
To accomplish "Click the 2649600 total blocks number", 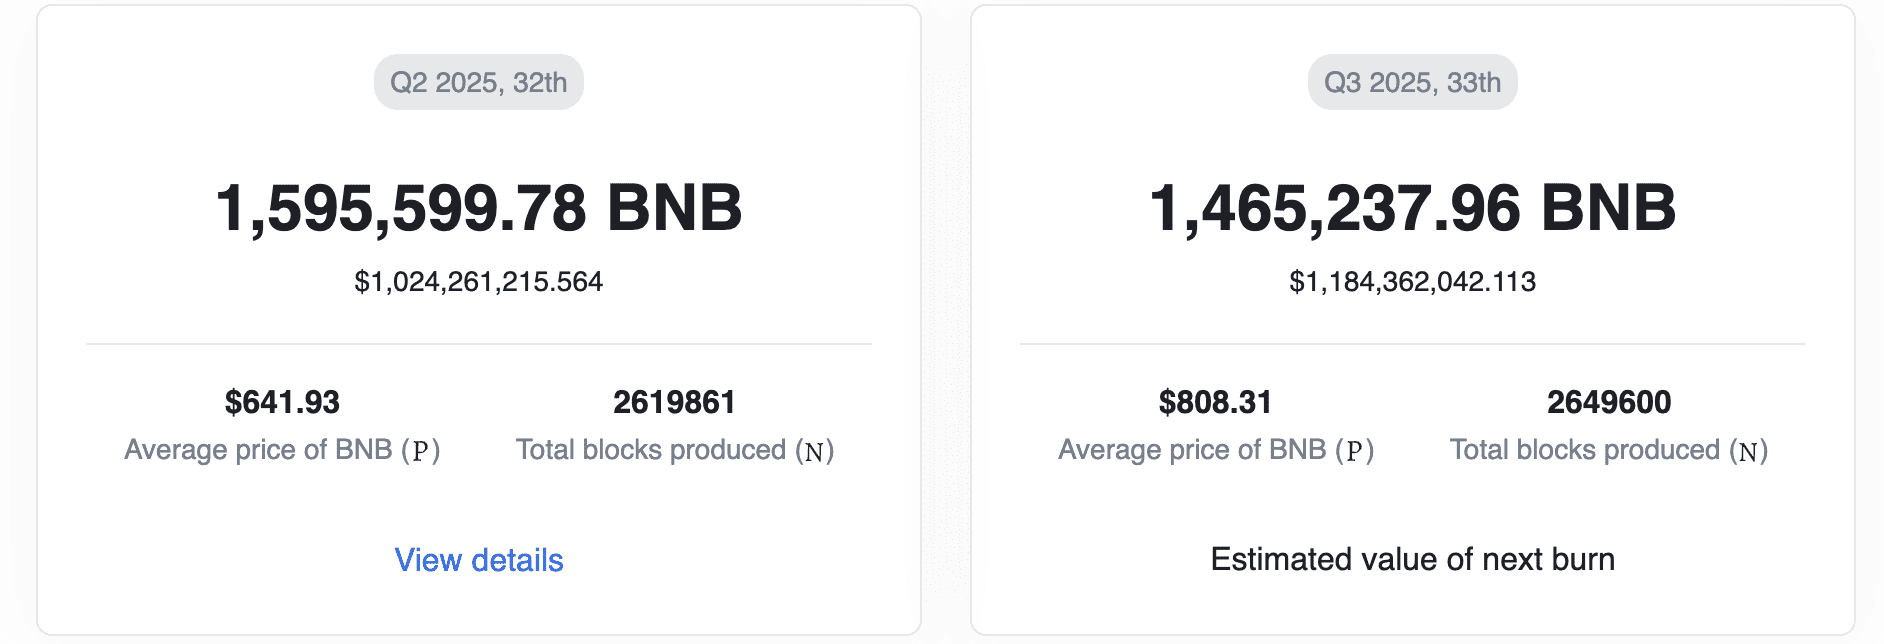I will coord(1609,402).
